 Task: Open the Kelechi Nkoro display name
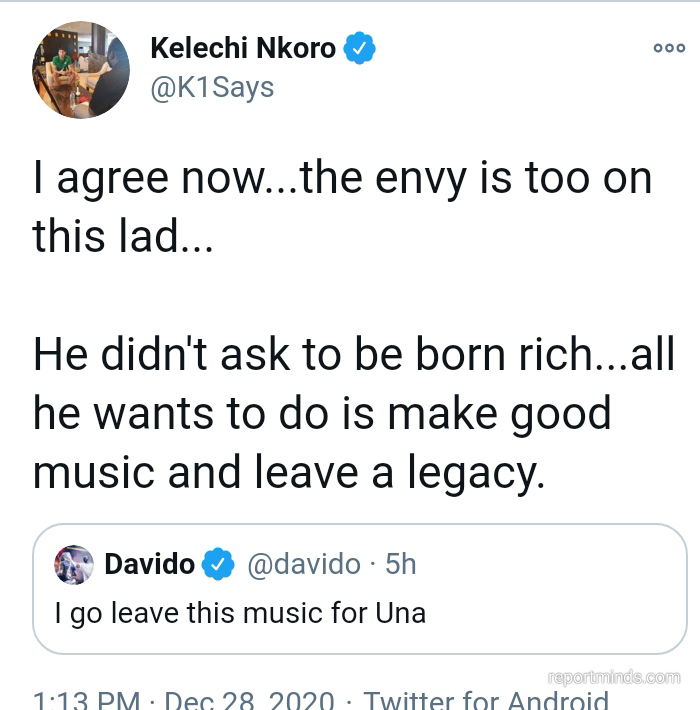click(242, 47)
